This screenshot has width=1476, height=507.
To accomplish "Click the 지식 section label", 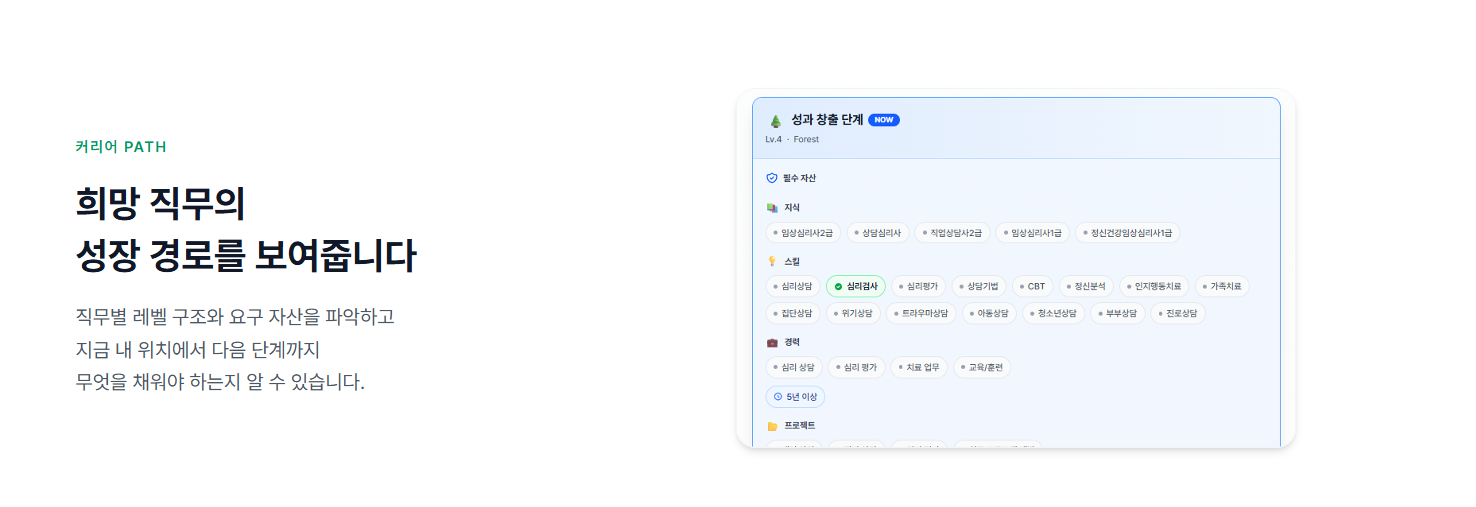I will tap(792, 207).
